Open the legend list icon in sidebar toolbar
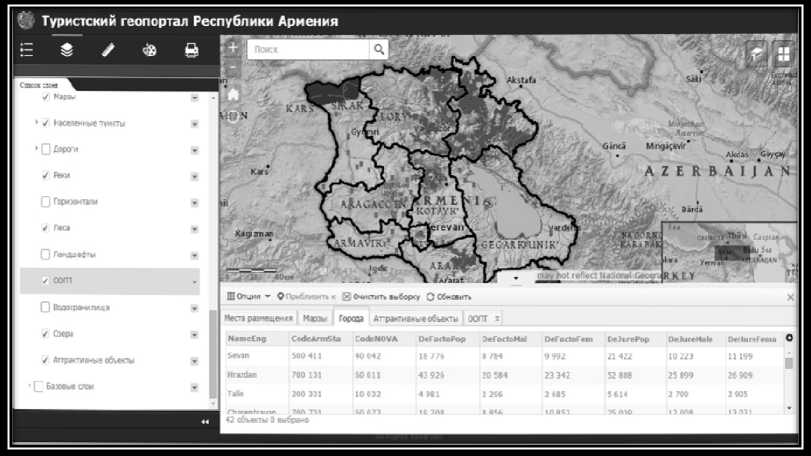Image resolution: width=811 pixels, height=456 pixels. click(27, 50)
